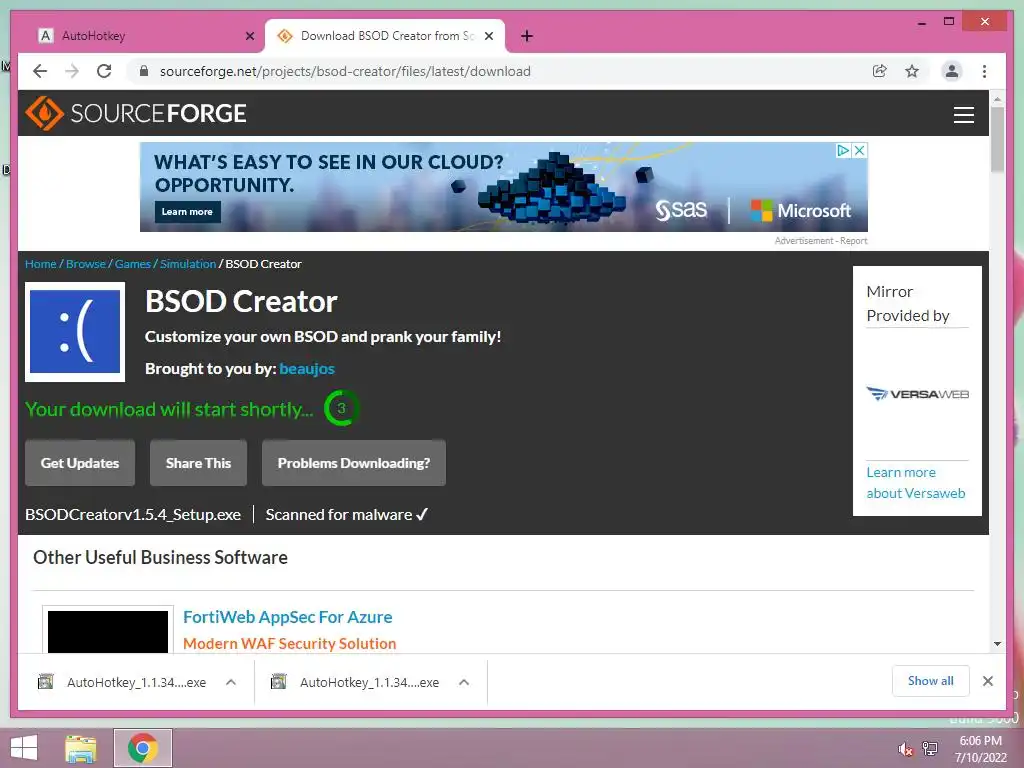Click the browser forward arrow

pyautogui.click(x=72, y=71)
